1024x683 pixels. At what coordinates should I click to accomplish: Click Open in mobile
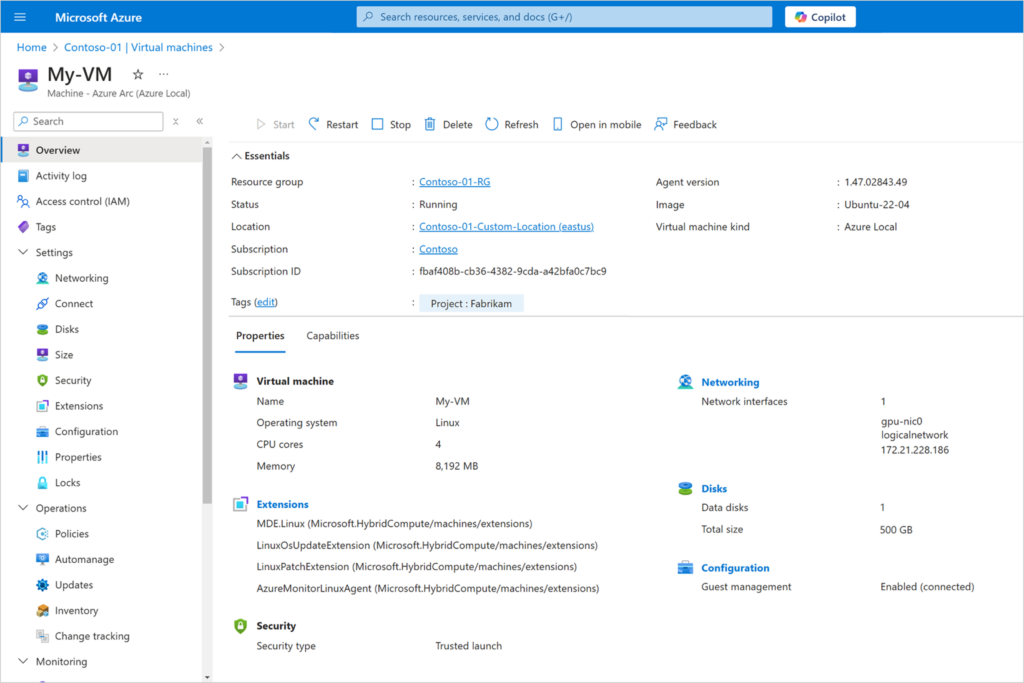coord(597,124)
